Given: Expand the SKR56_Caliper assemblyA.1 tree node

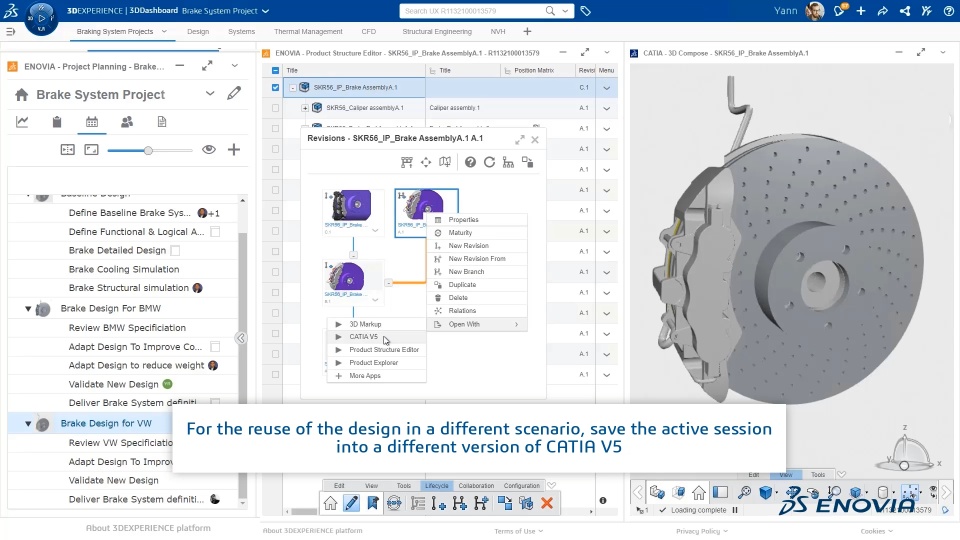Looking at the screenshot, I should pos(305,108).
